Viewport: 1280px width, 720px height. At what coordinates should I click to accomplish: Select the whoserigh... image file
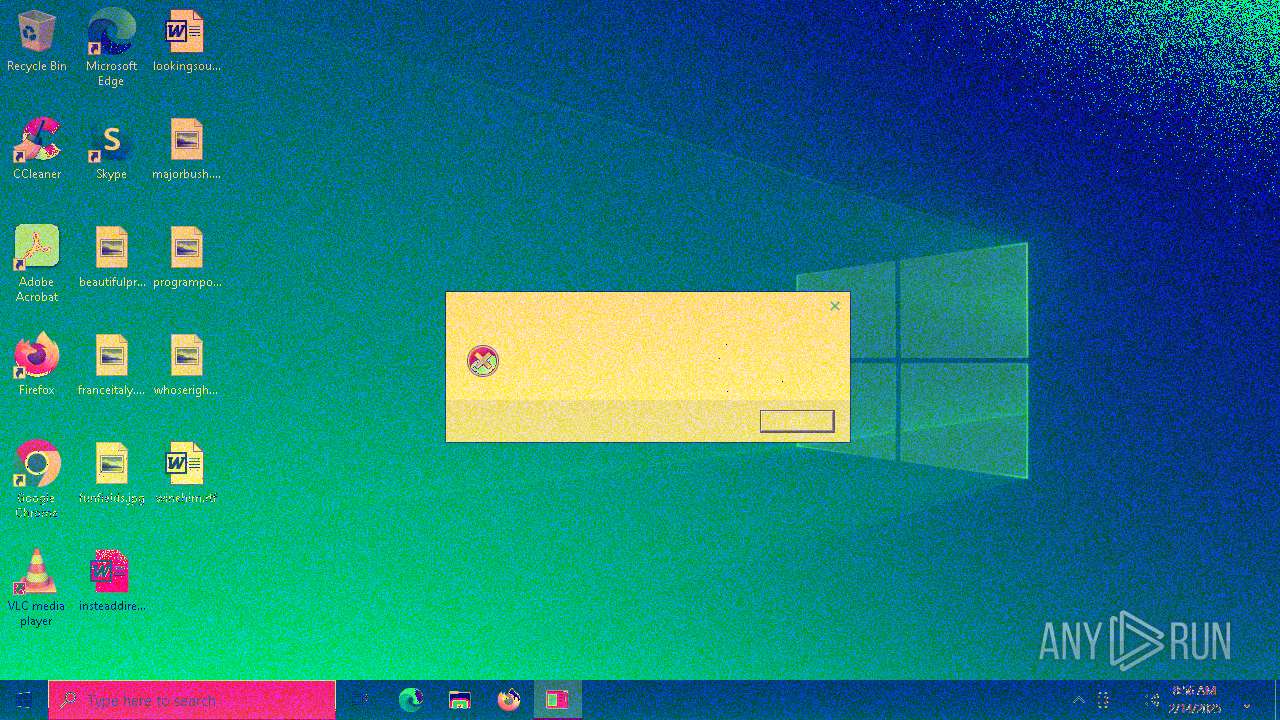[x=186, y=365]
